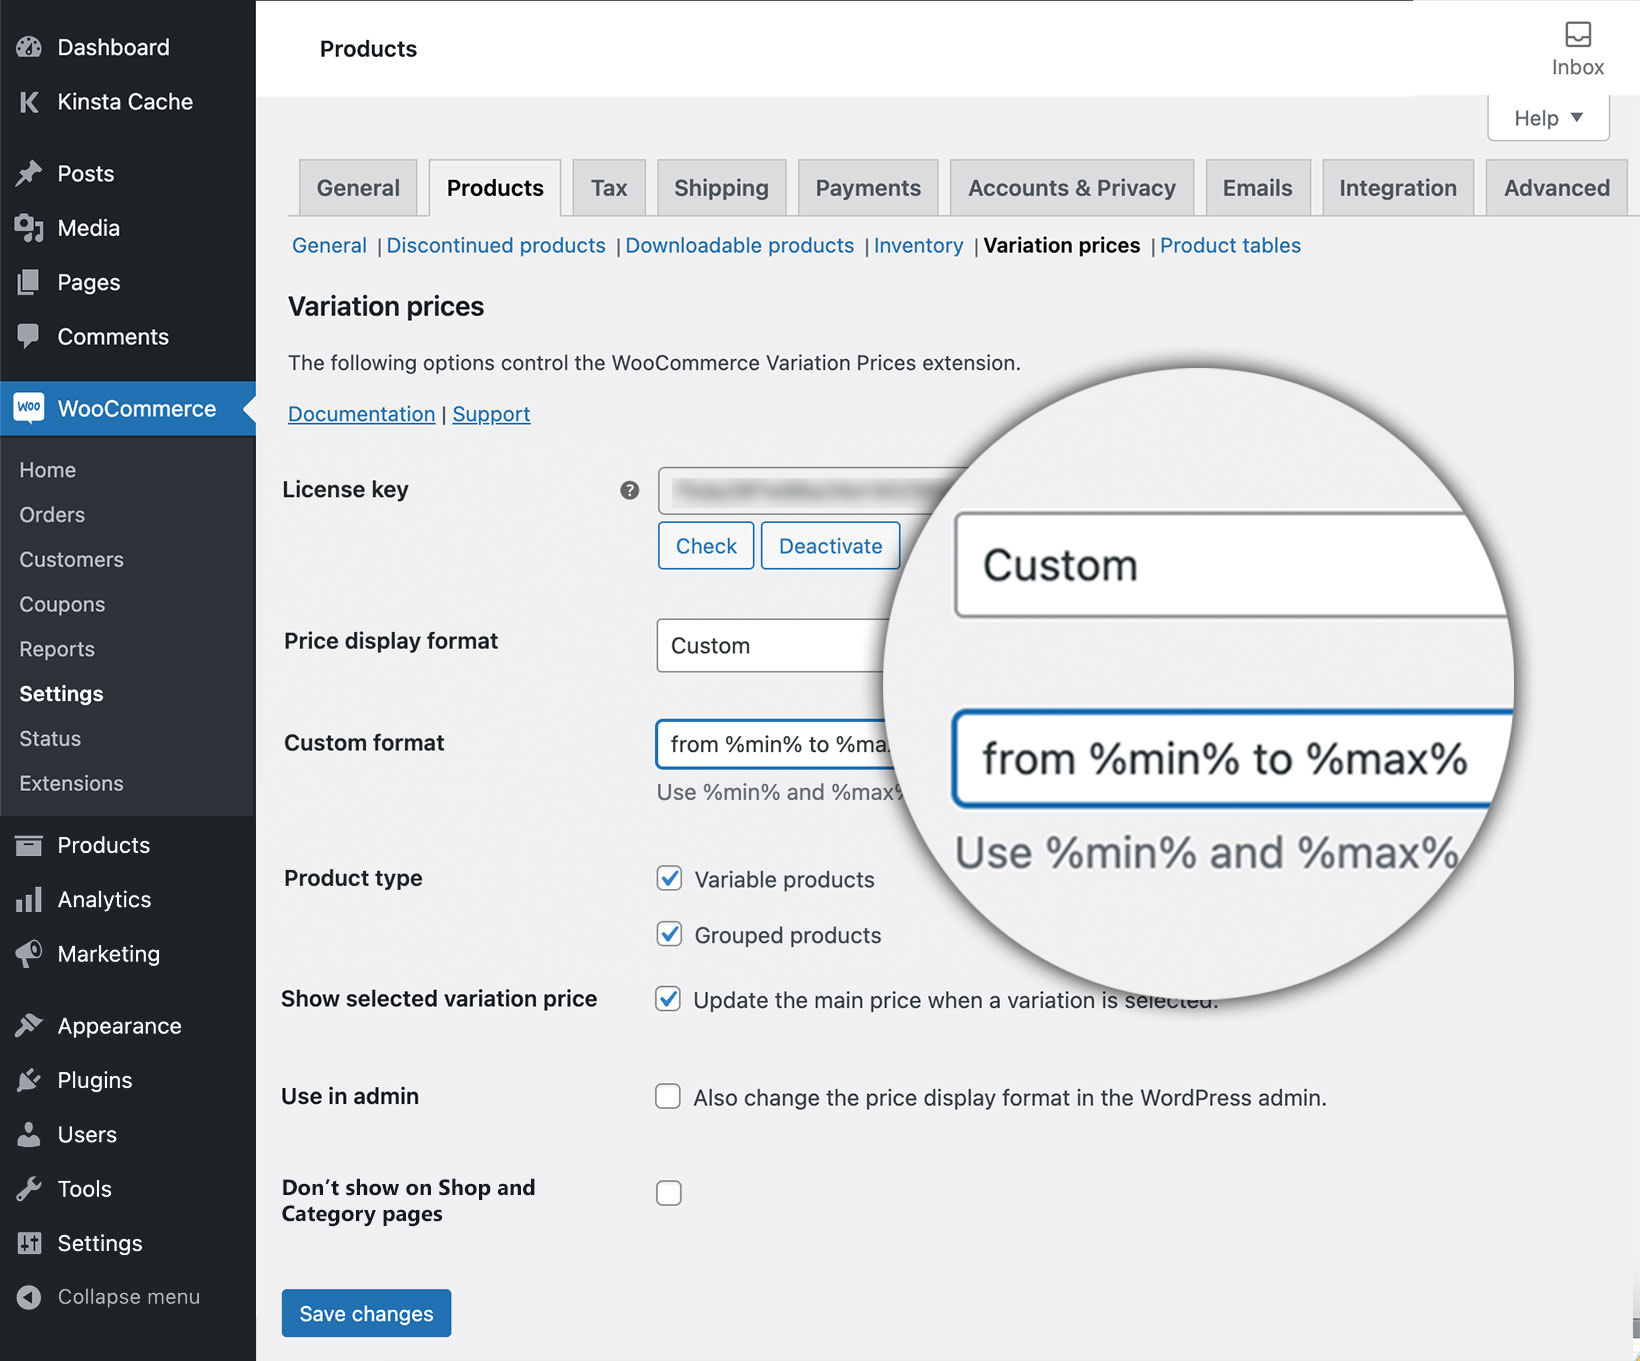This screenshot has height=1361, width=1640.
Task: Open the Integration tab
Action: click(1398, 188)
